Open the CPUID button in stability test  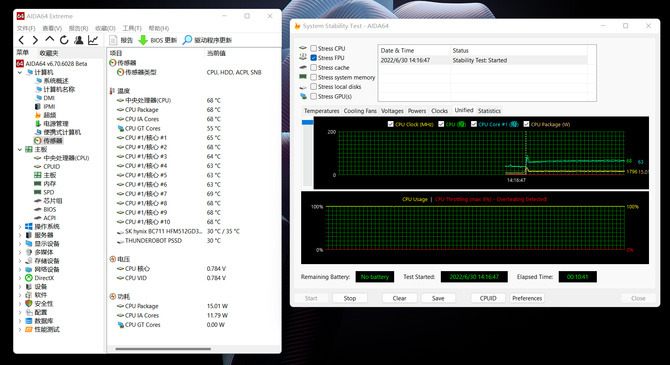488,298
